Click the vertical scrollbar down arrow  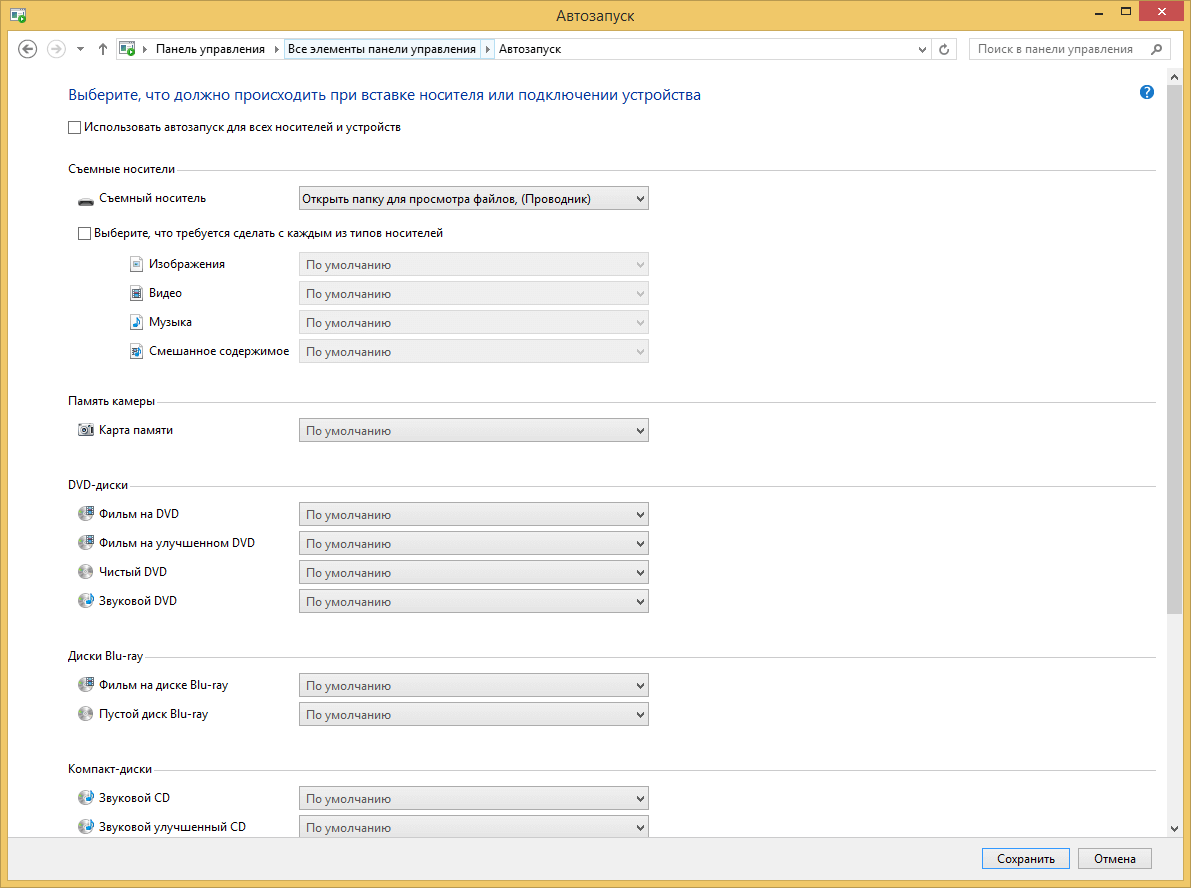[x=1174, y=827]
